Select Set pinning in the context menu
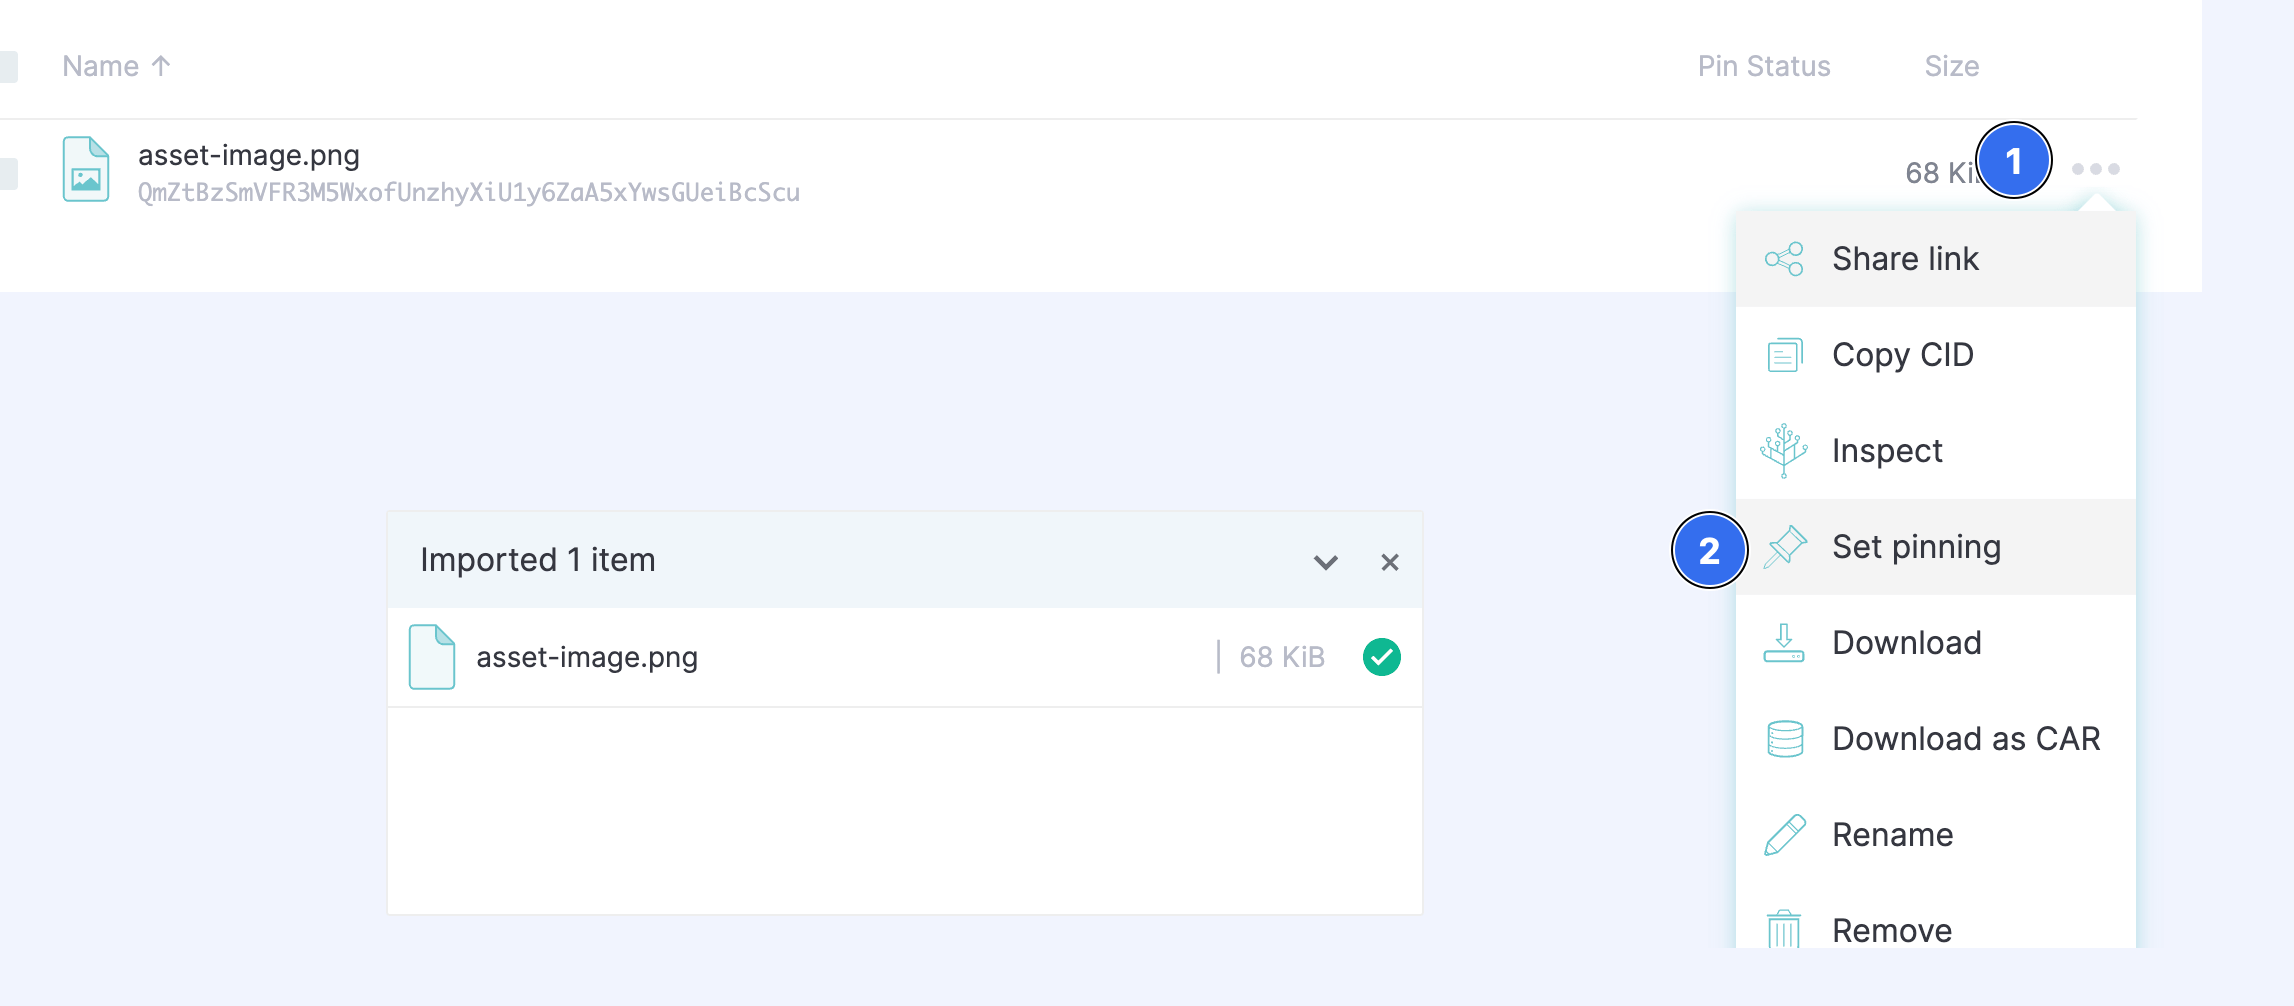 (1915, 547)
